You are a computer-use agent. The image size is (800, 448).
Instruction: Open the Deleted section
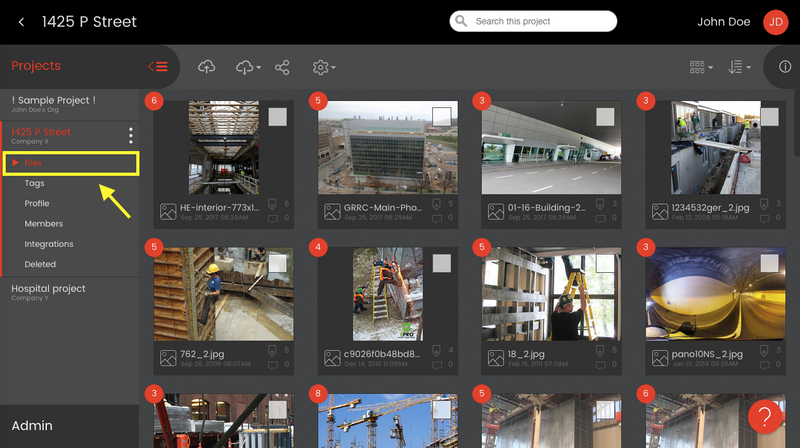pos(40,264)
